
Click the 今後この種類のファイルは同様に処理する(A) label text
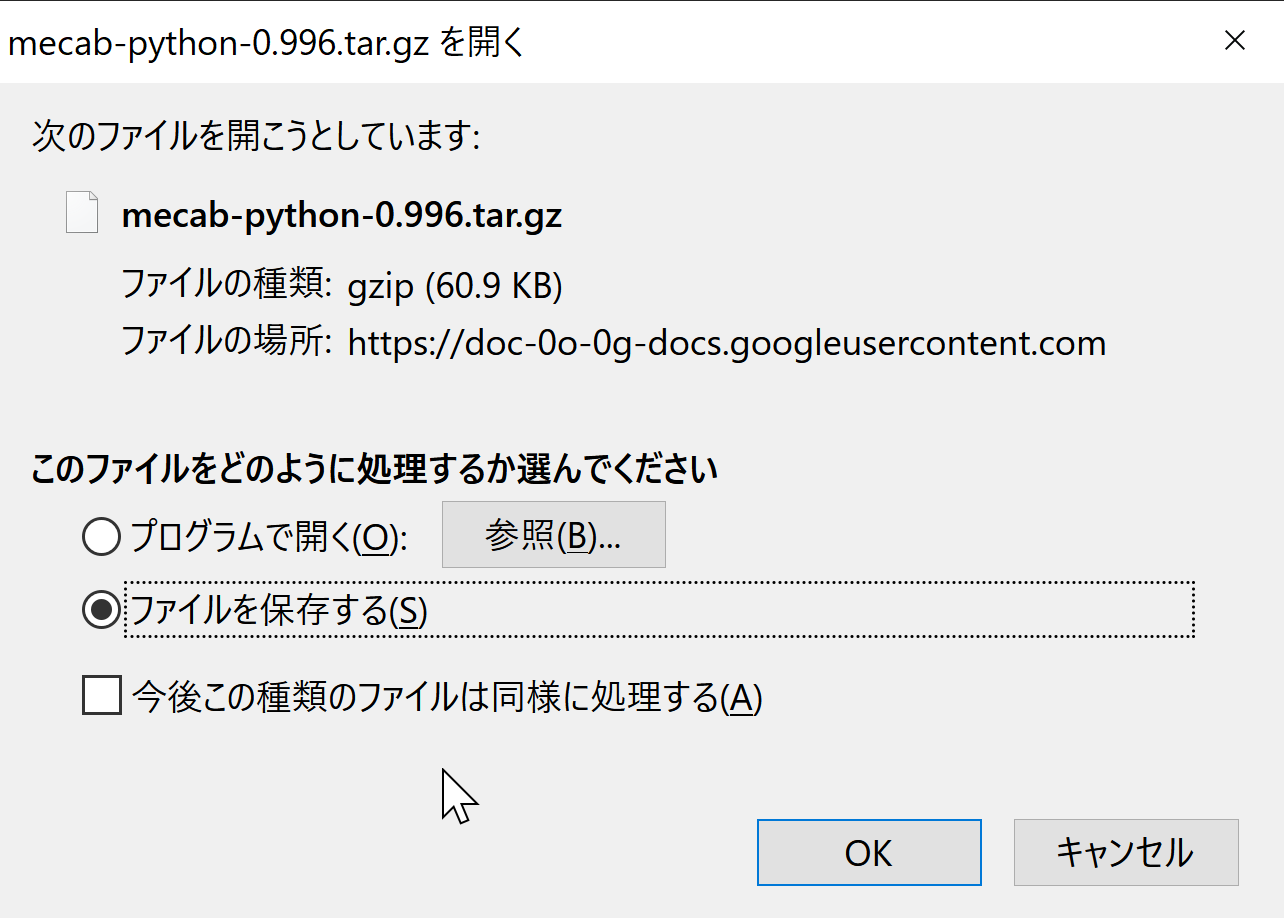click(447, 697)
